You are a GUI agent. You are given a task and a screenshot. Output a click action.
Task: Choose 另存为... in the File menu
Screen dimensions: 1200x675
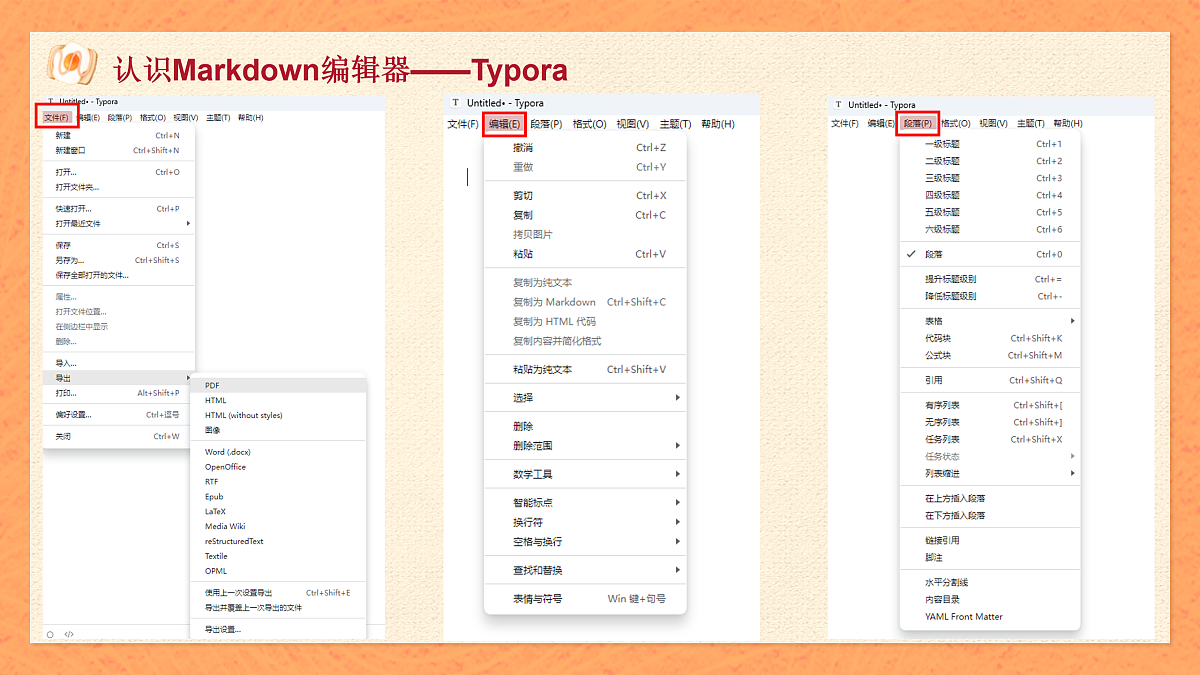click(x=119, y=260)
